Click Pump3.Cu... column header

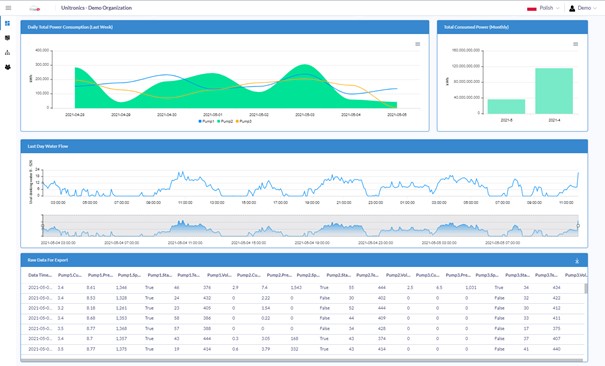pos(428,275)
